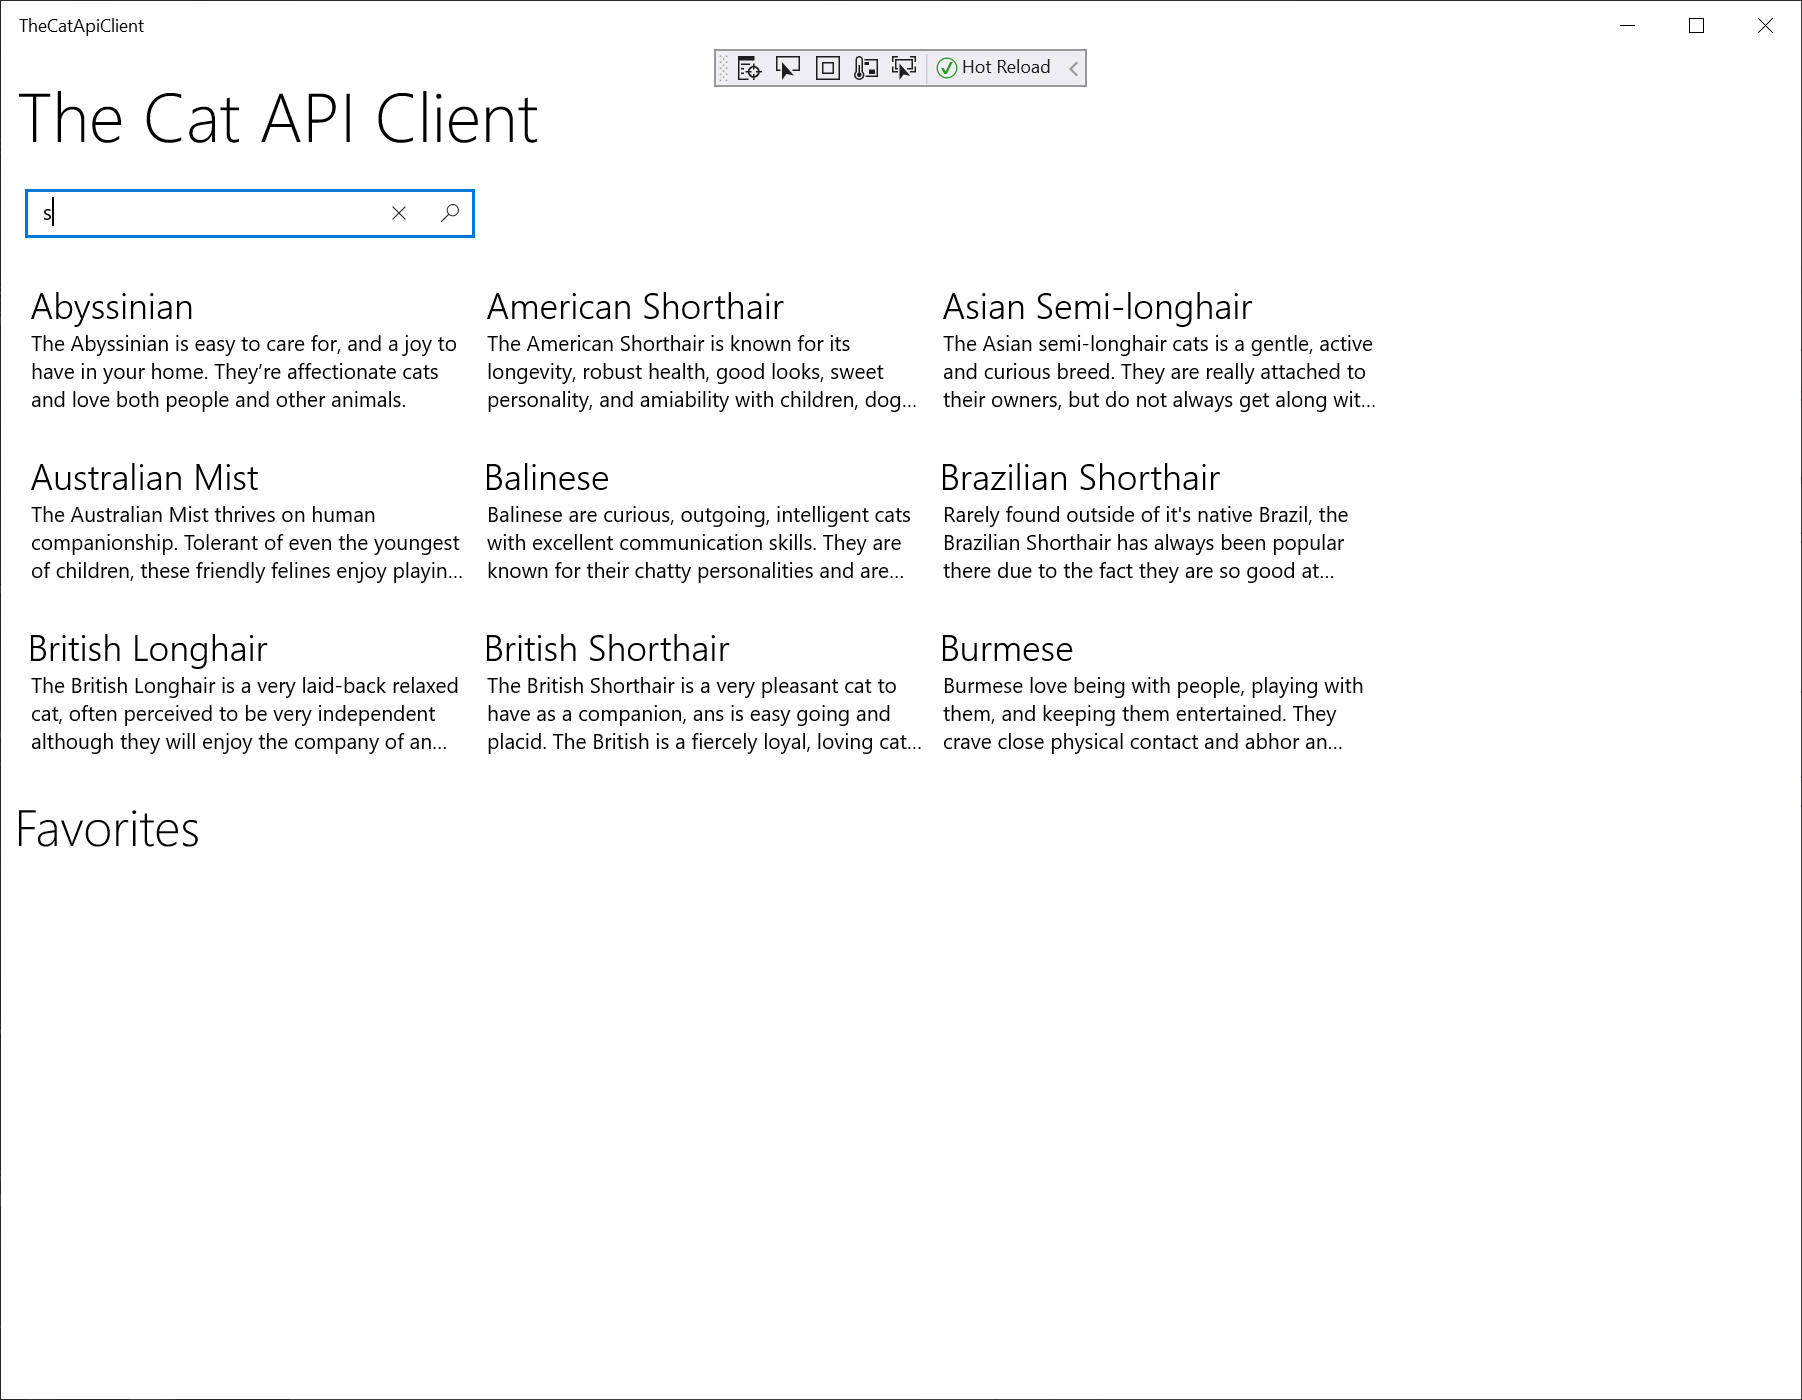Viewport: 1802px width, 1400px height.
Task: Collapse the Hot Reload toolbar with the chevron
Action: click(1073, 68)
